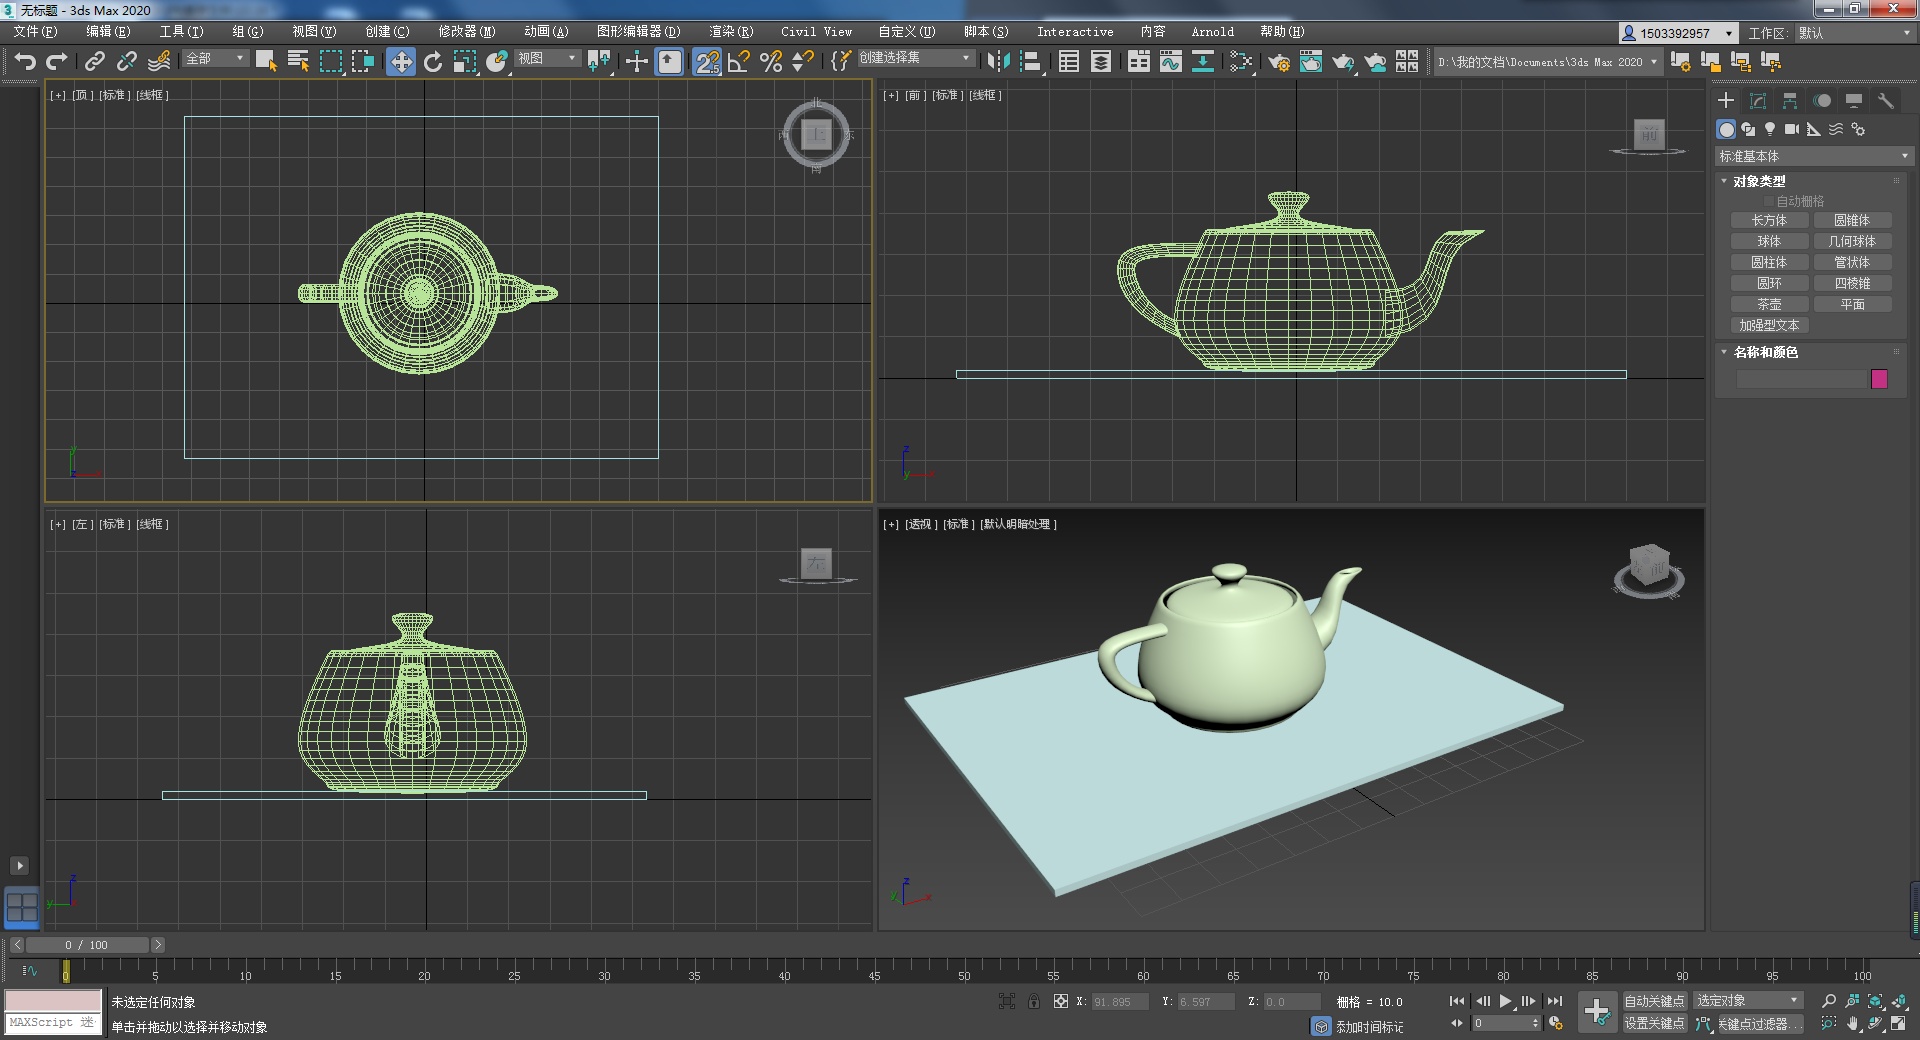This screenshot has height=1040, width=1920.
Task: Open the 创建选择集 named selection dropdown
Action: point(915,59)
